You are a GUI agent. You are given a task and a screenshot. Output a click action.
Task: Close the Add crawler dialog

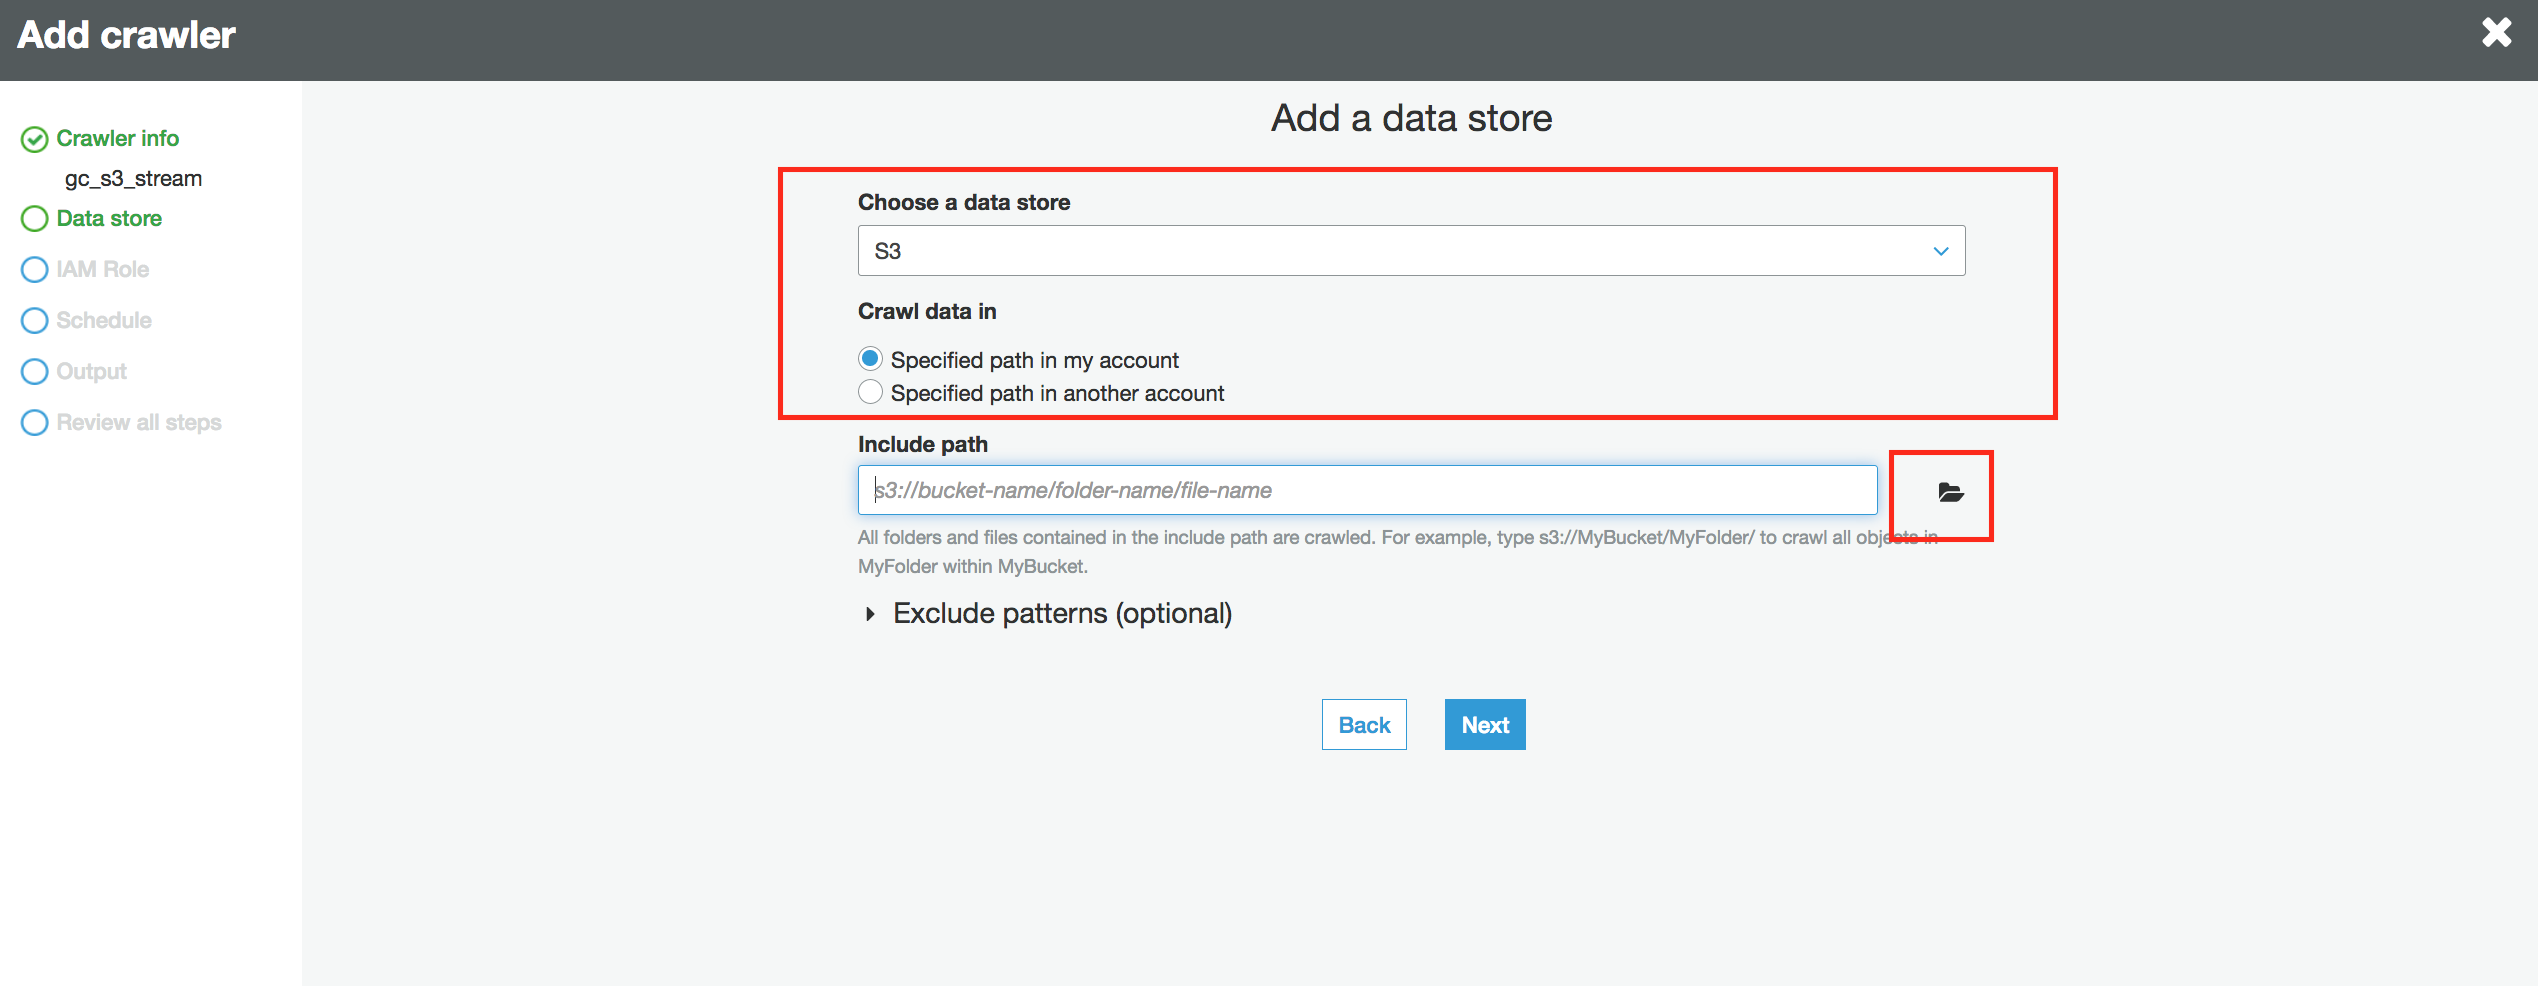point(2497,33)
